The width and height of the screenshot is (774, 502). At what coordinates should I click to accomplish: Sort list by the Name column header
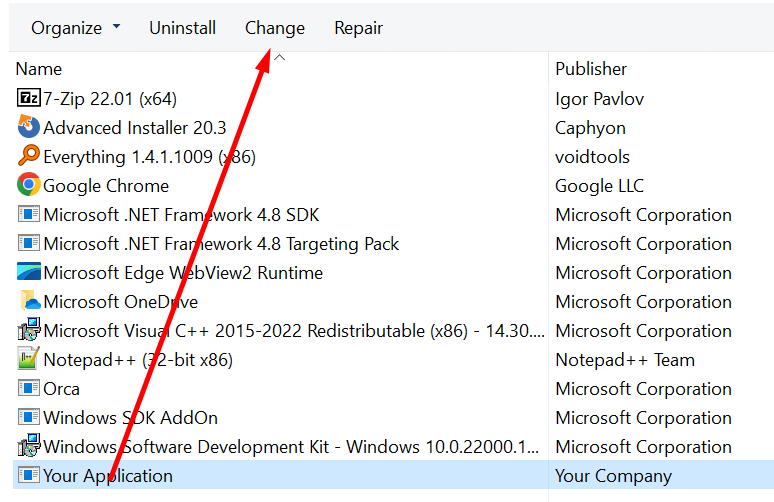coord(39,69)
